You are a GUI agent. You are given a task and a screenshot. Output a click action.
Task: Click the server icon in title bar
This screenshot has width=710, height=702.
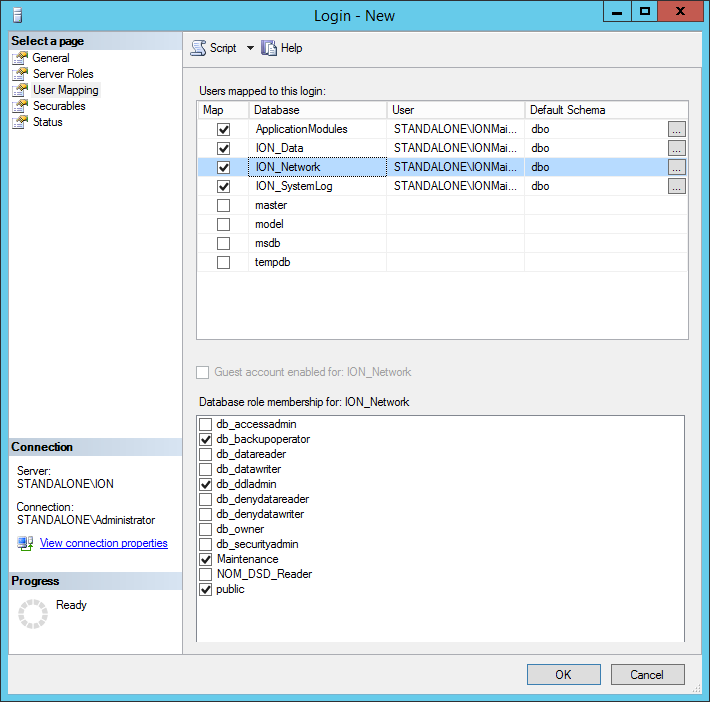(x=17, y=15)
